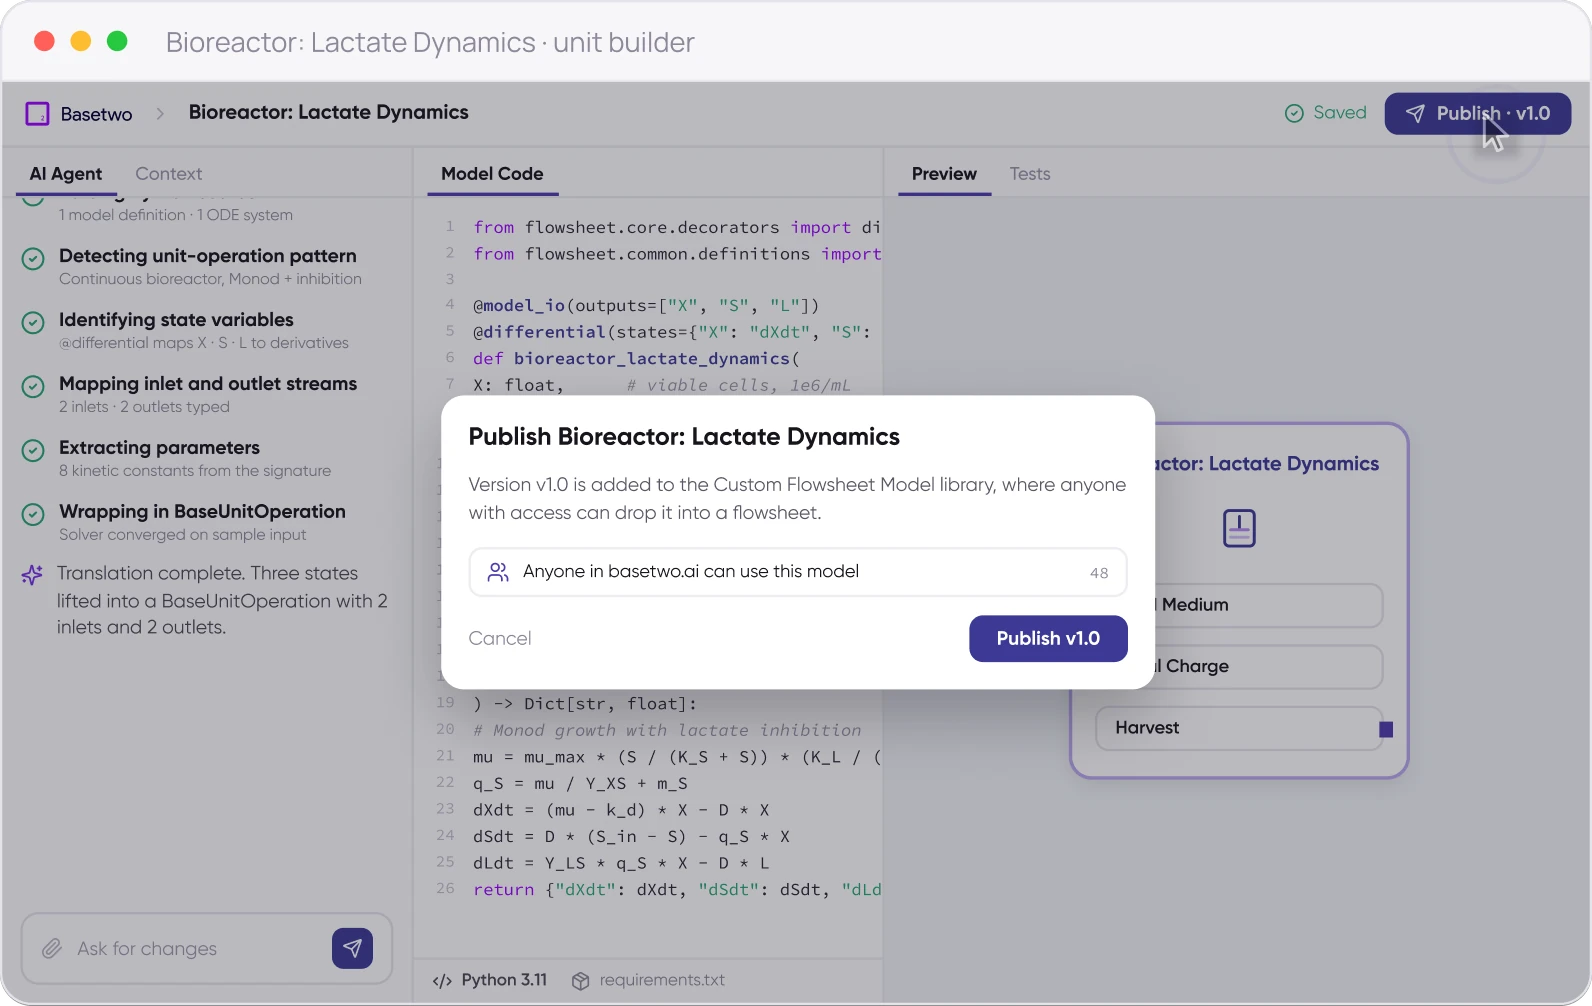Click Bioreactor: Lactate Dynamics breadcrumb title
This screenshot has width=1592, height=1006.
pos(329,112)
